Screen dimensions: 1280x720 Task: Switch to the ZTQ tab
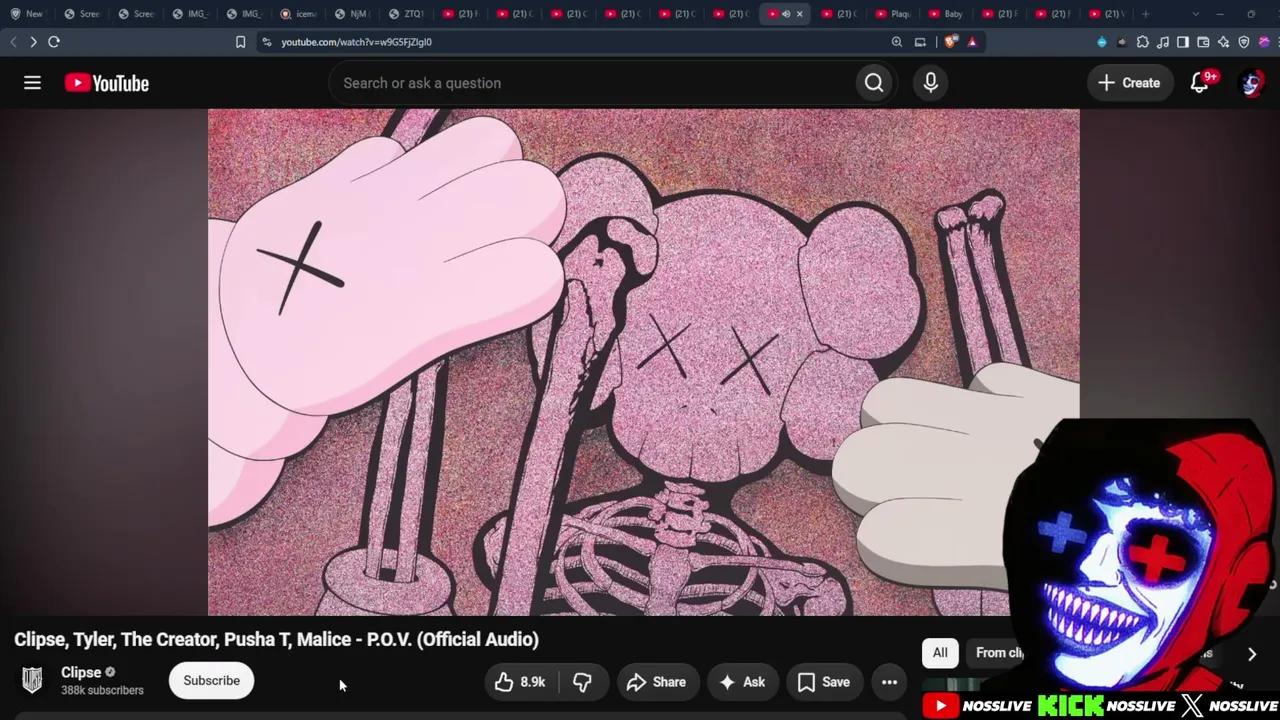pyautogui.click(x=406, y=14)
